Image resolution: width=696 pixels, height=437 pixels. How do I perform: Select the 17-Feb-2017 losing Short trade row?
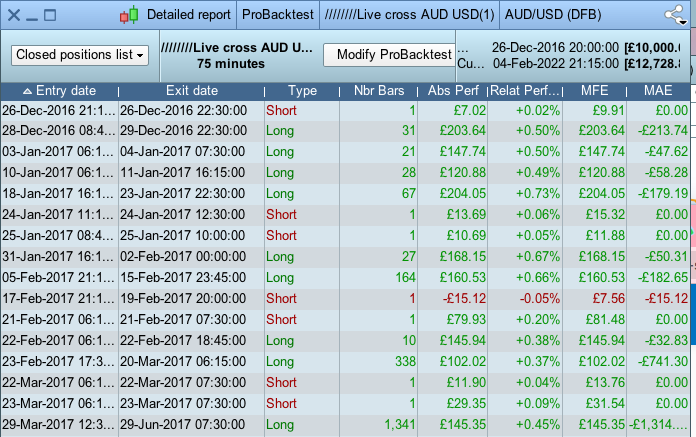300,298
